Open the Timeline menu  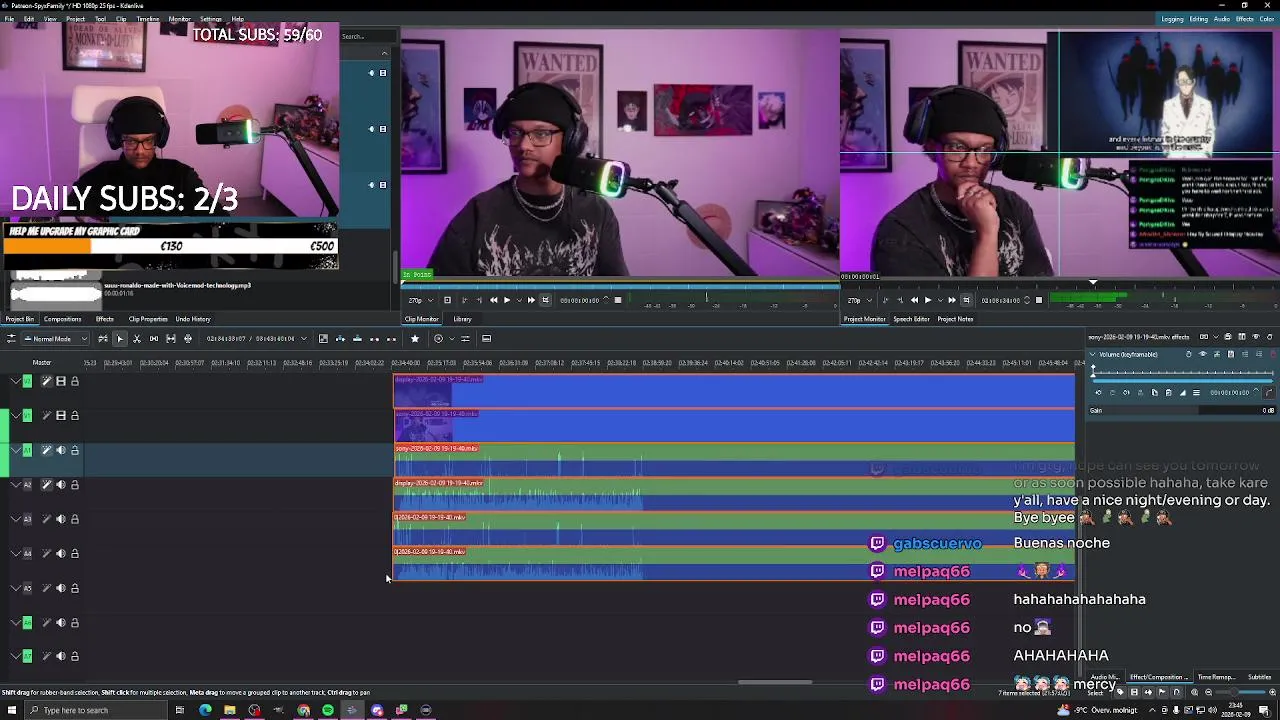click(147, 19)
